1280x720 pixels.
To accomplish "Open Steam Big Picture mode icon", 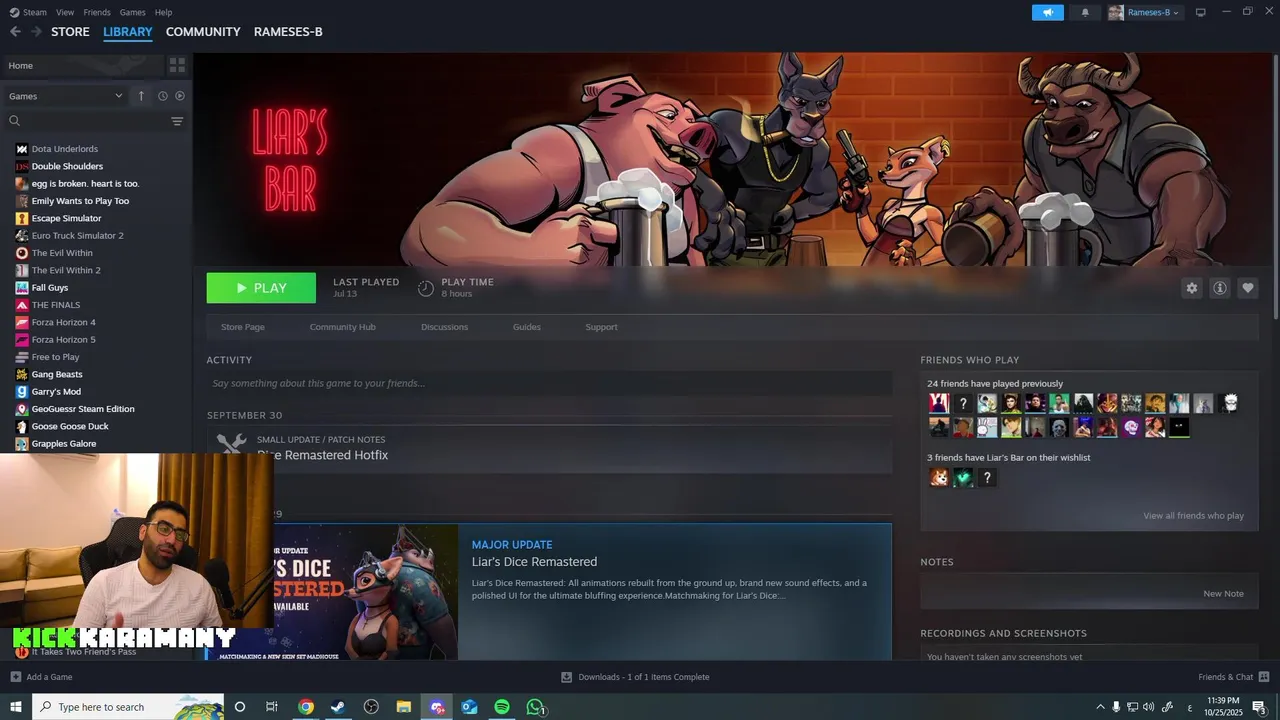I will [x=1200, y=12].
